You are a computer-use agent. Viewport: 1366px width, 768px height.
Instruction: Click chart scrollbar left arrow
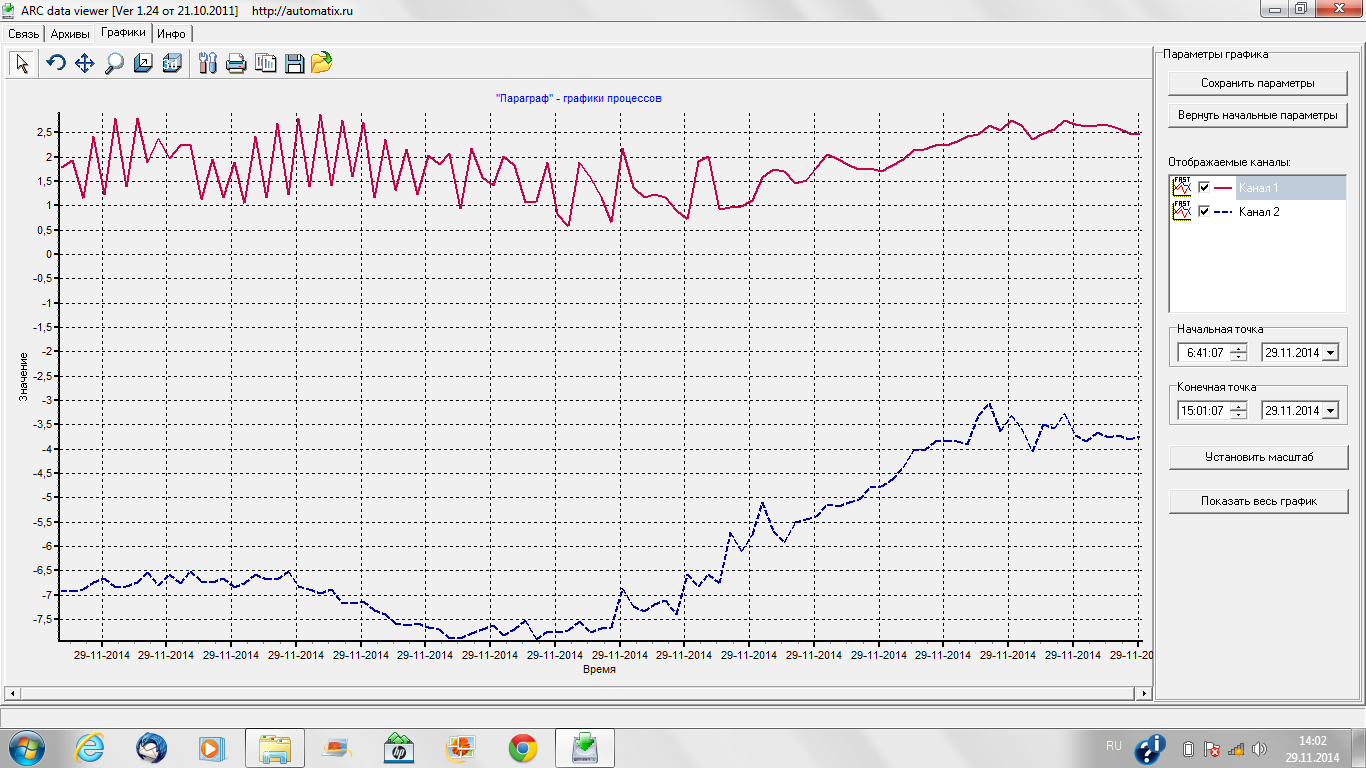12,693
